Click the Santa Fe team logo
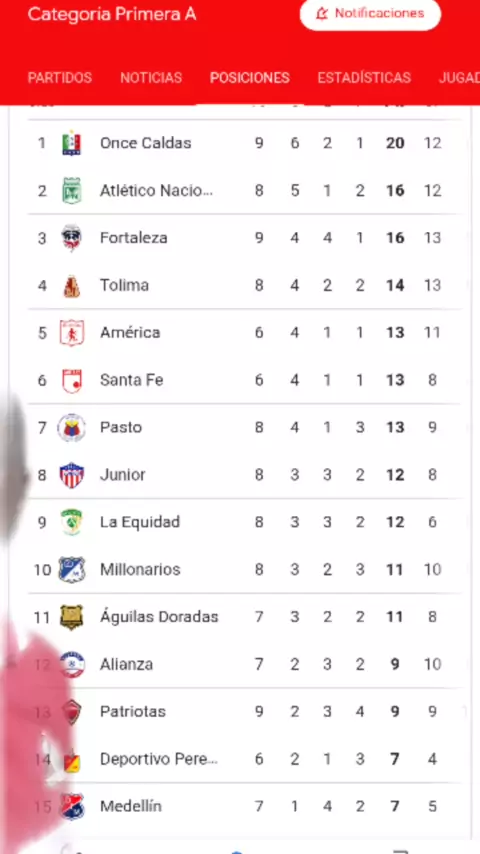 71,380
